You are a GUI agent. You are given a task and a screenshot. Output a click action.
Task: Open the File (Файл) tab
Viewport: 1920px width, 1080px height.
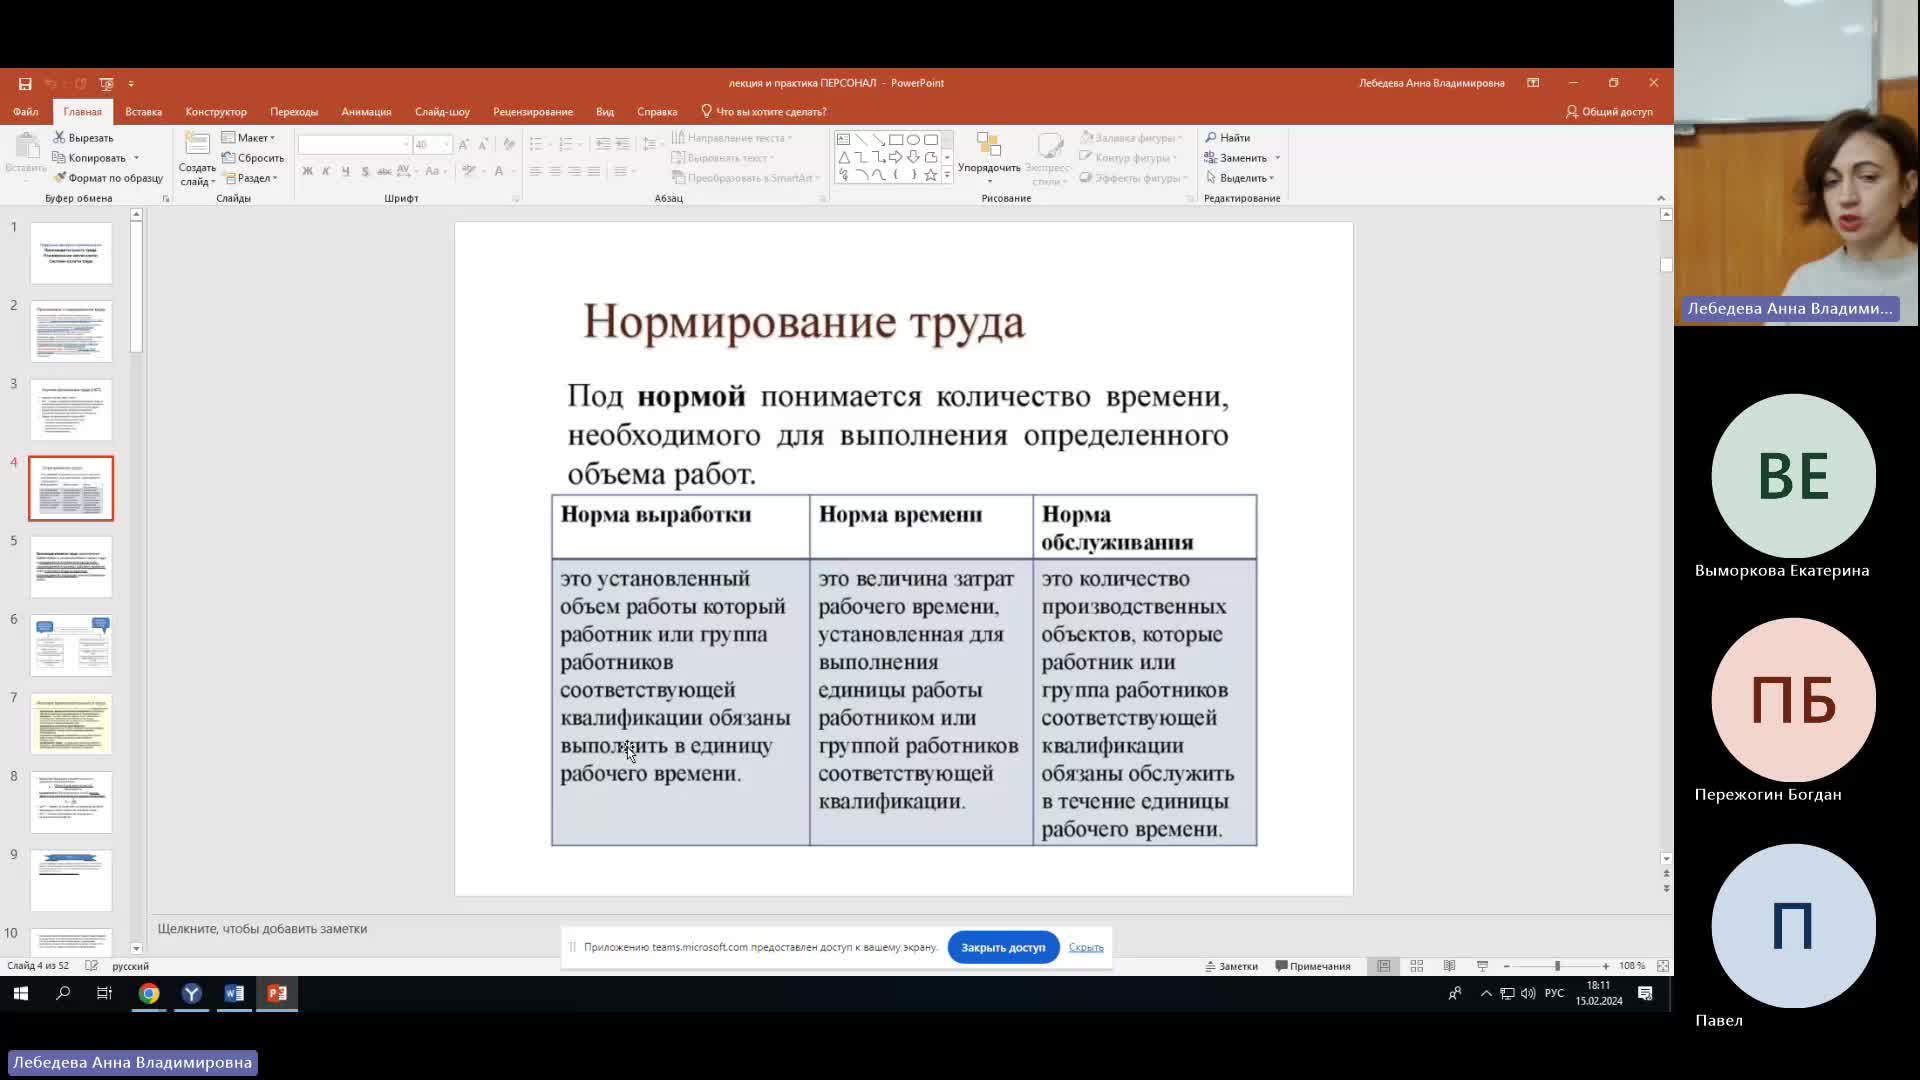26,112
